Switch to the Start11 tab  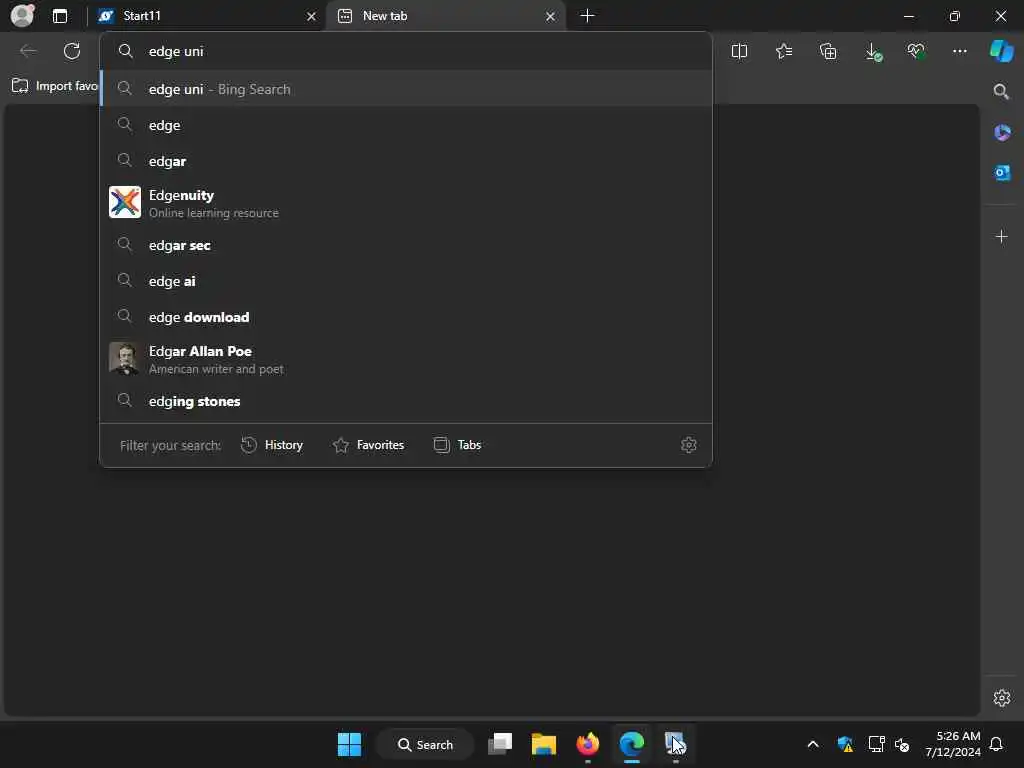click(x=205, y=16)
